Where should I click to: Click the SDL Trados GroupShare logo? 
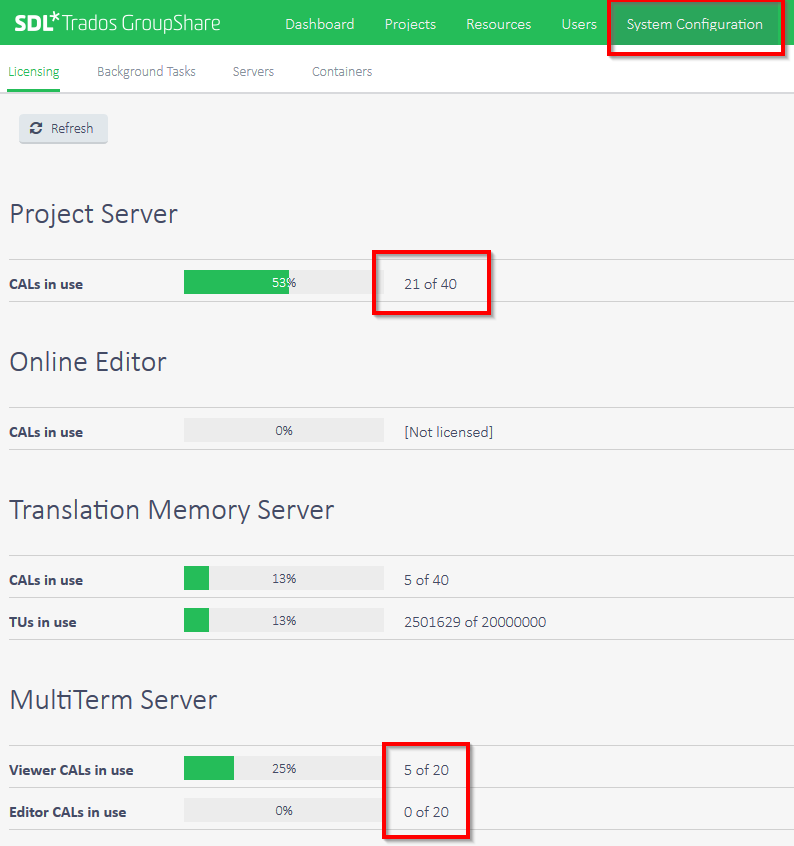click(117, 24)
